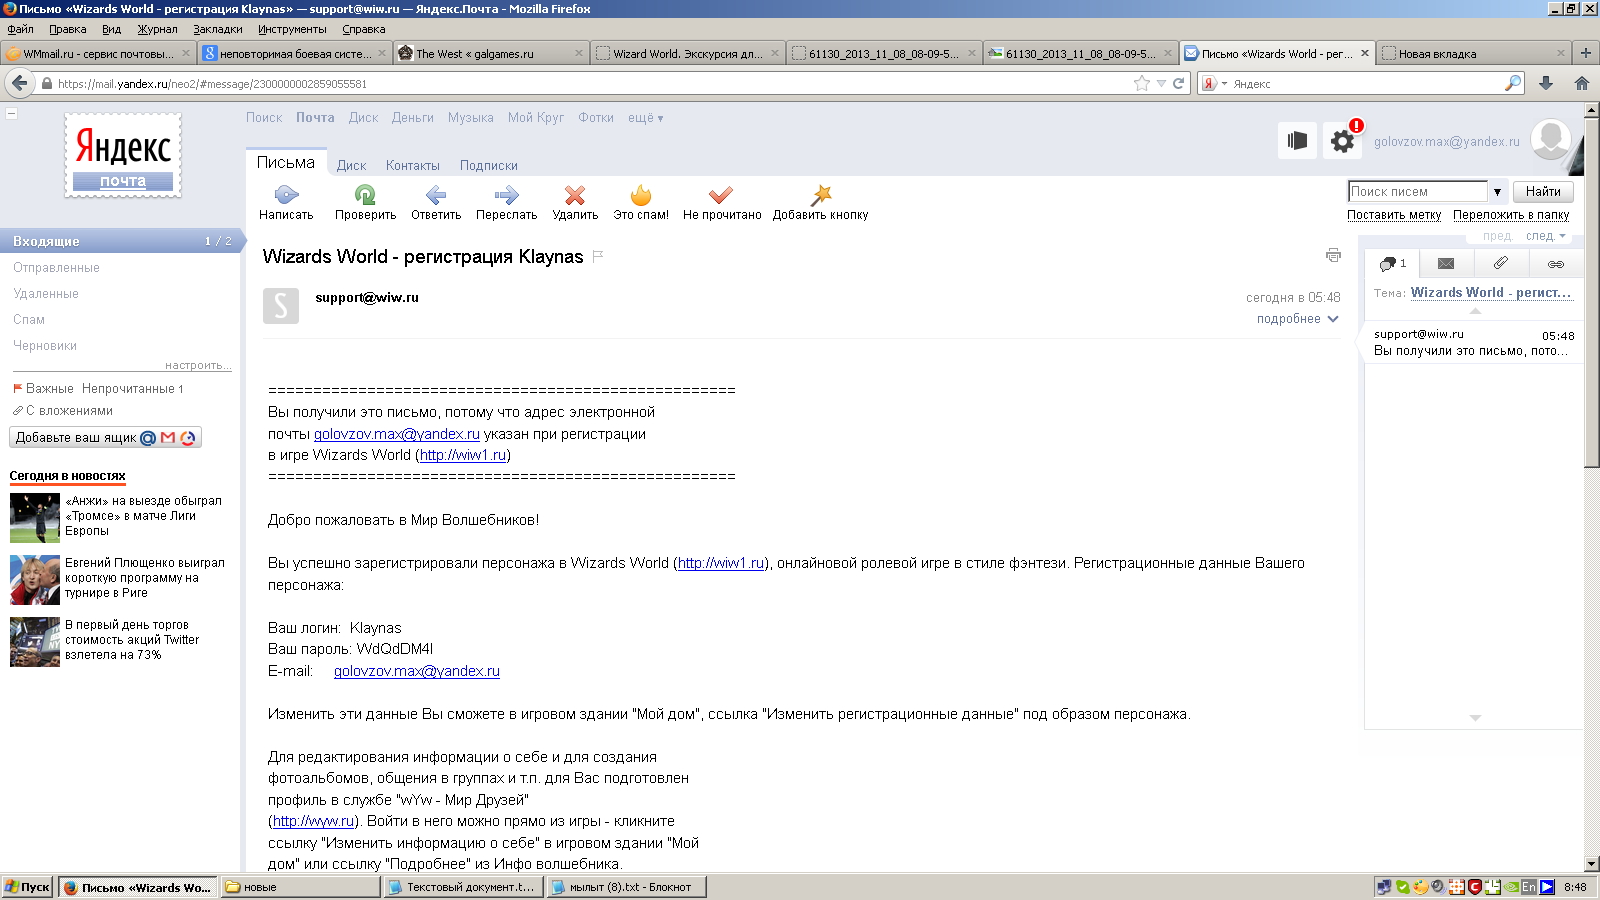Open the envelope tab in the side panel
1600x900 pixels.
(x=1446, y=264)
